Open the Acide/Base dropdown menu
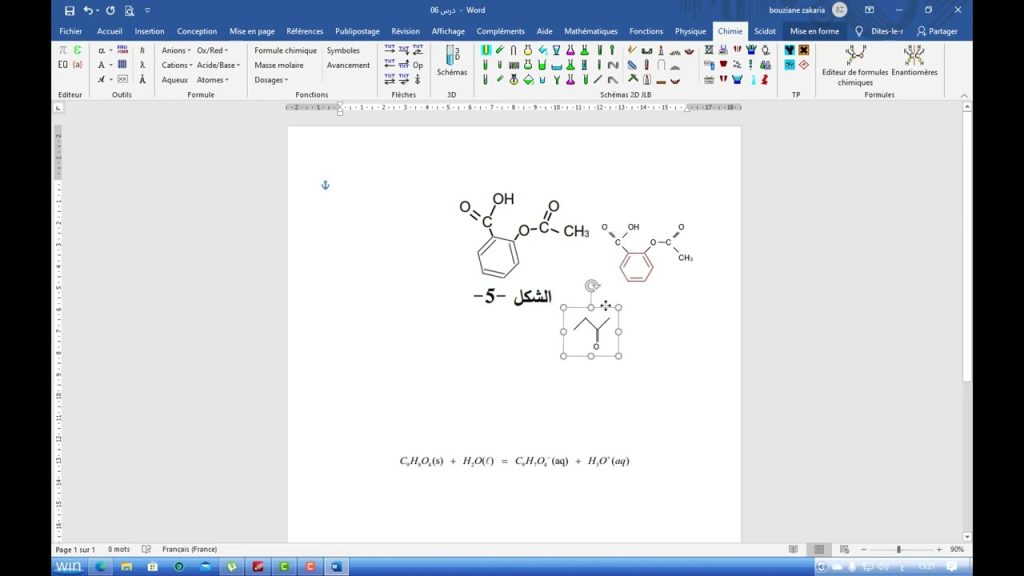 click(x=218, y=65)
